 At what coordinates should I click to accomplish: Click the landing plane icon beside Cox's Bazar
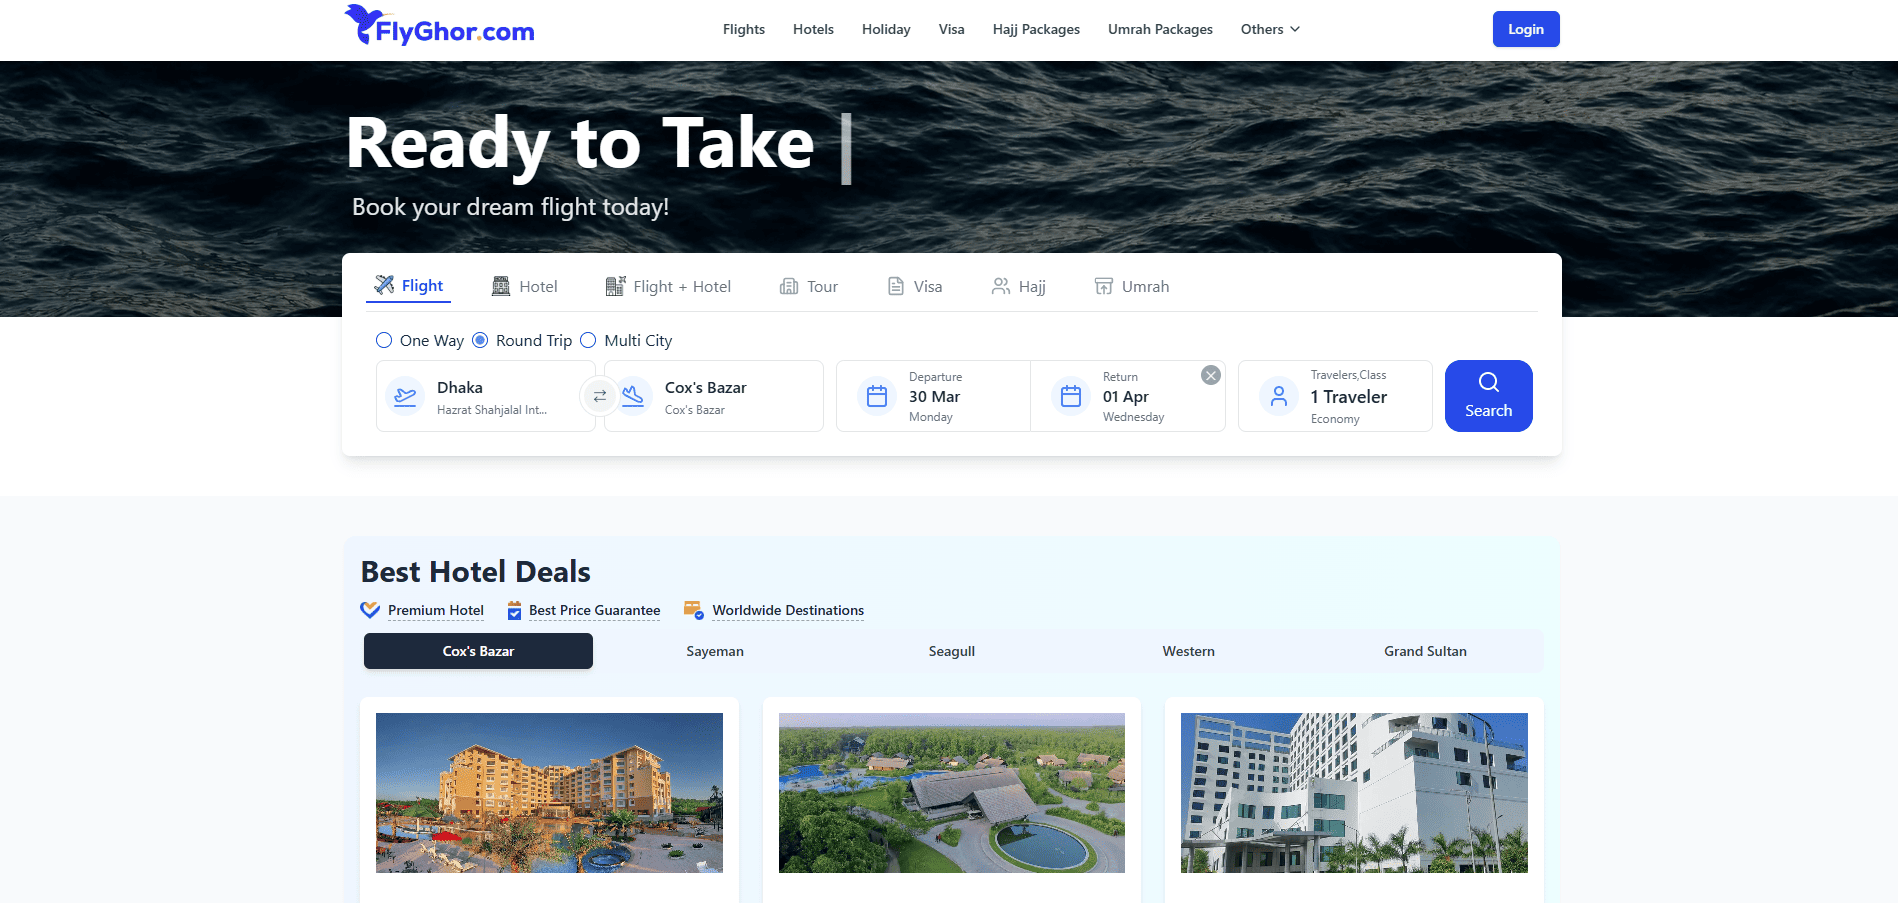[x=633, y=396]
